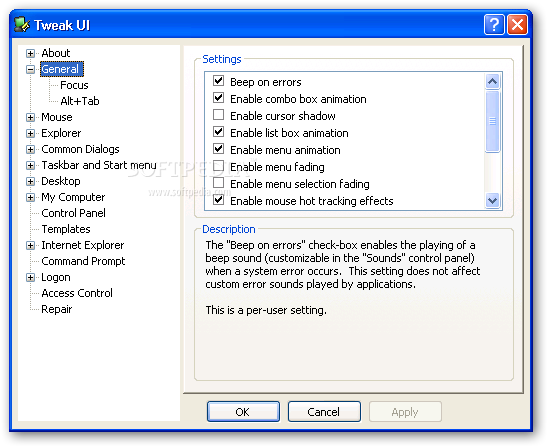
Task: Expand the Desktop tree node
Action: pyautogui.click(x=30, y=181)
